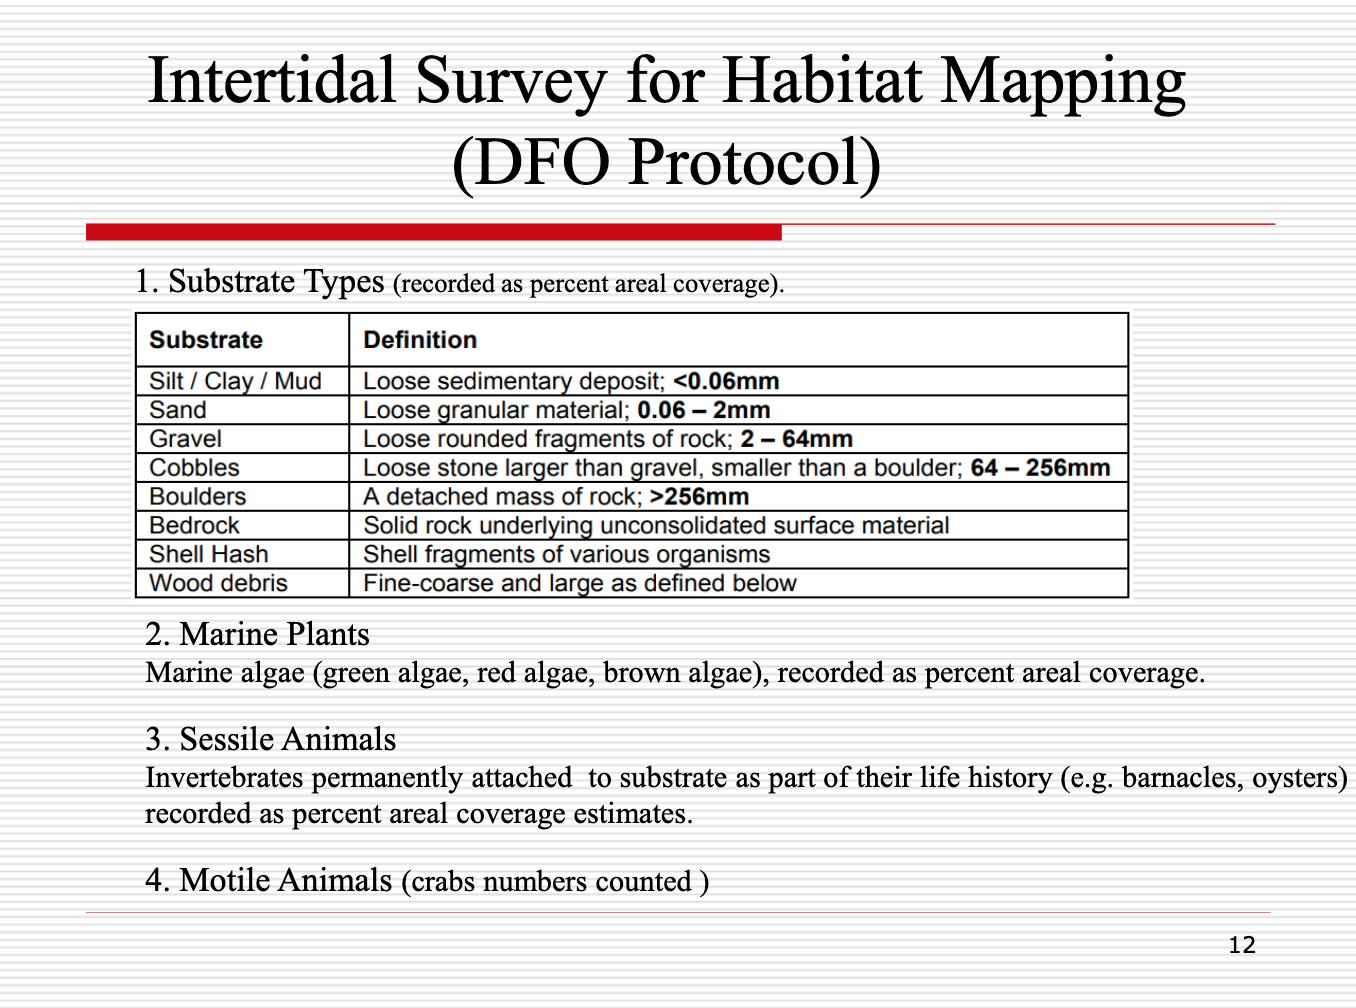The image size is (1356, 1008).
Task: Select the '4. Motile Animals' heading
Action: click(x=269, y=880)
